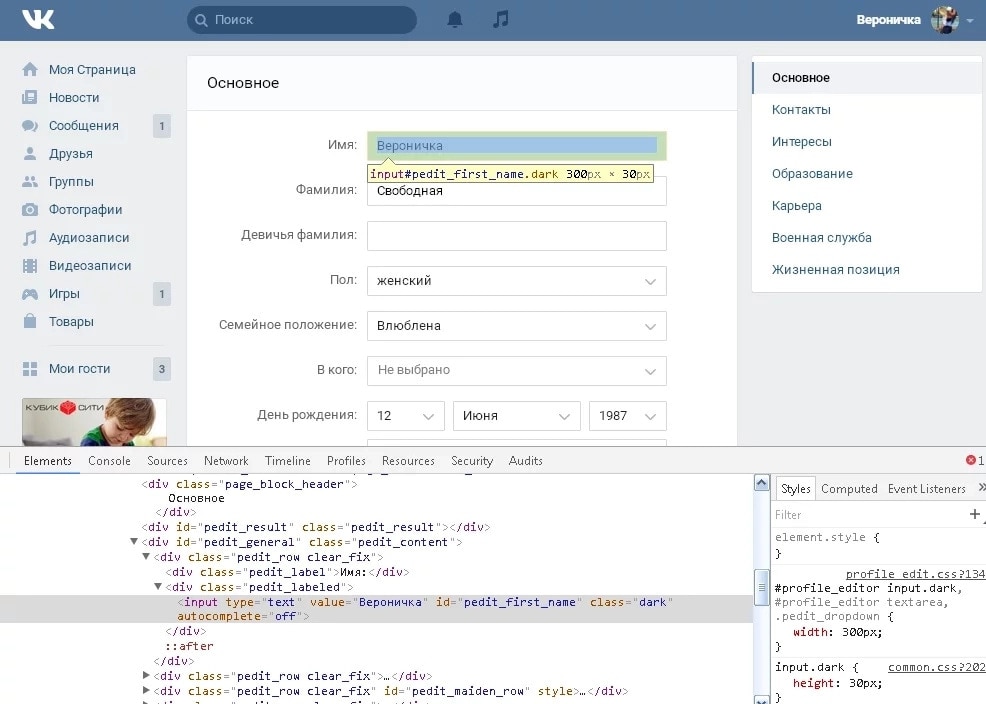This screenshot has height=704, width=986.
Task: Click the bag icon next to Товары
Action: coord(30,321)
